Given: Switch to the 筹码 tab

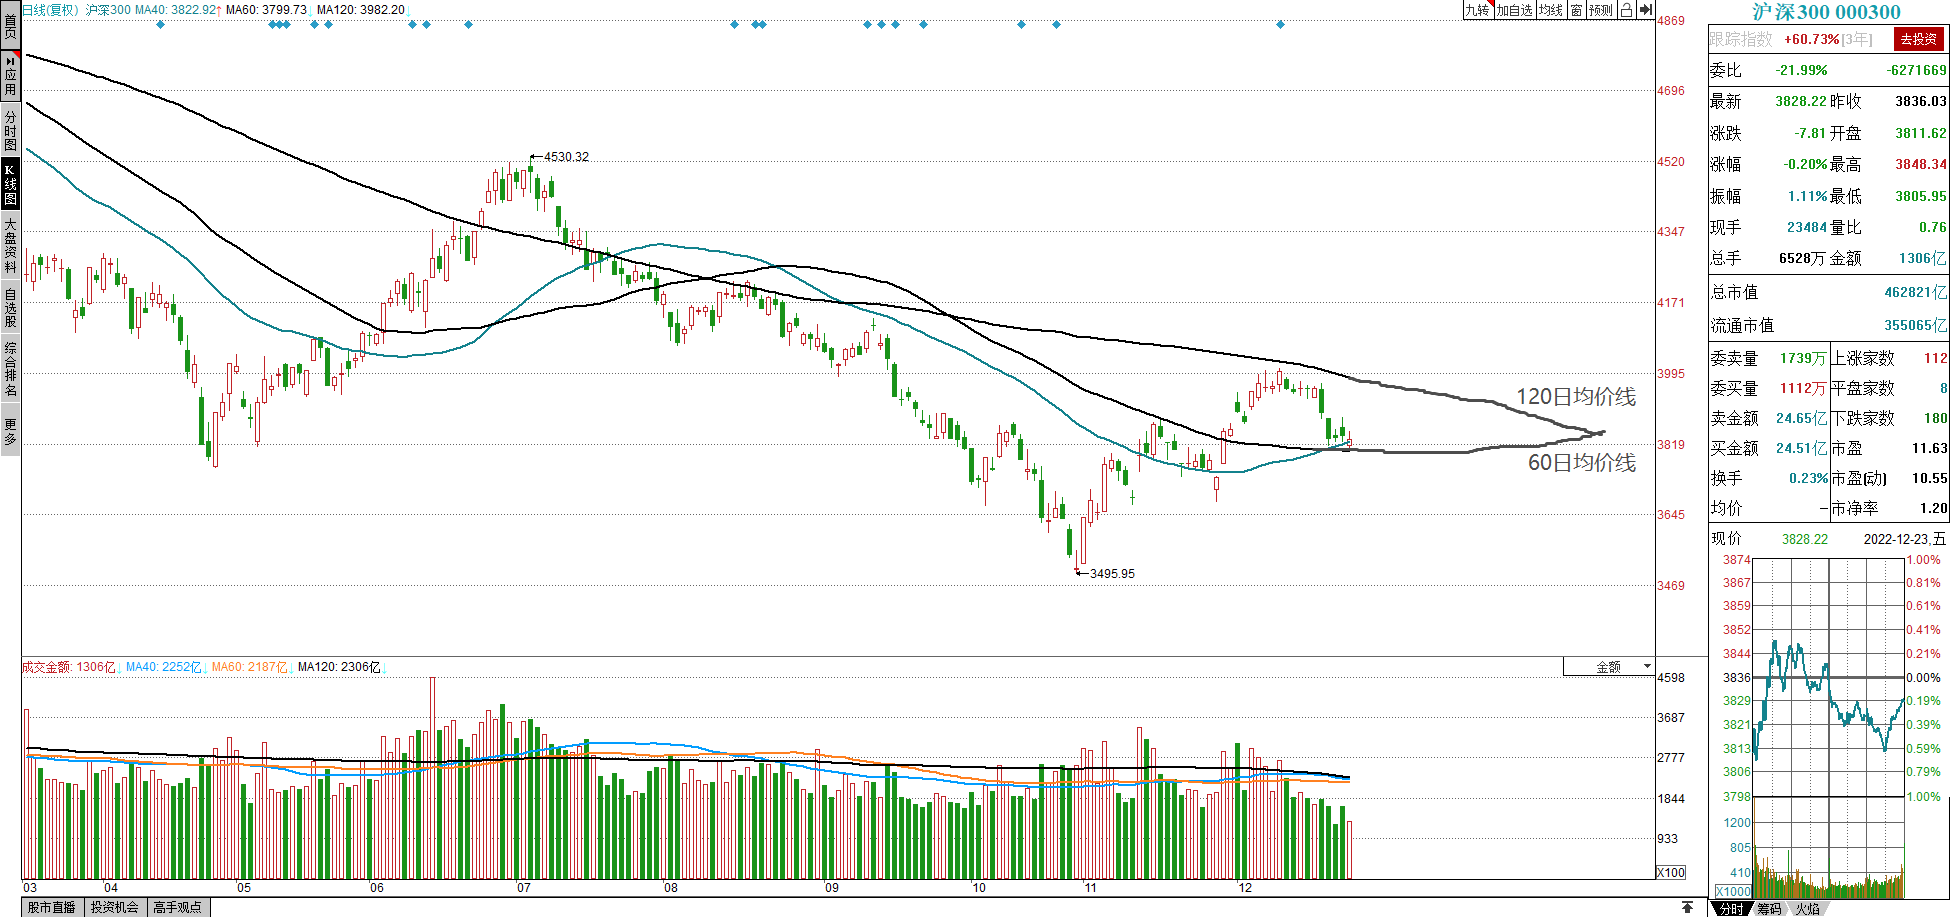Looking at the screenshot, I should coord(1769,908).
